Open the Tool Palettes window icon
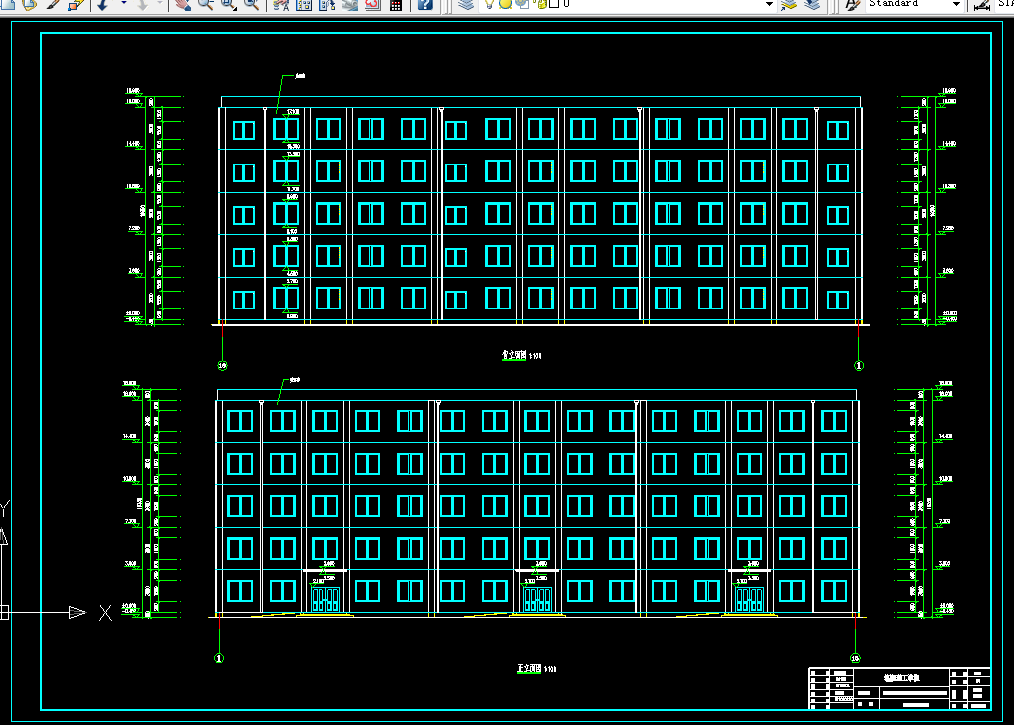 coord(327,5)
